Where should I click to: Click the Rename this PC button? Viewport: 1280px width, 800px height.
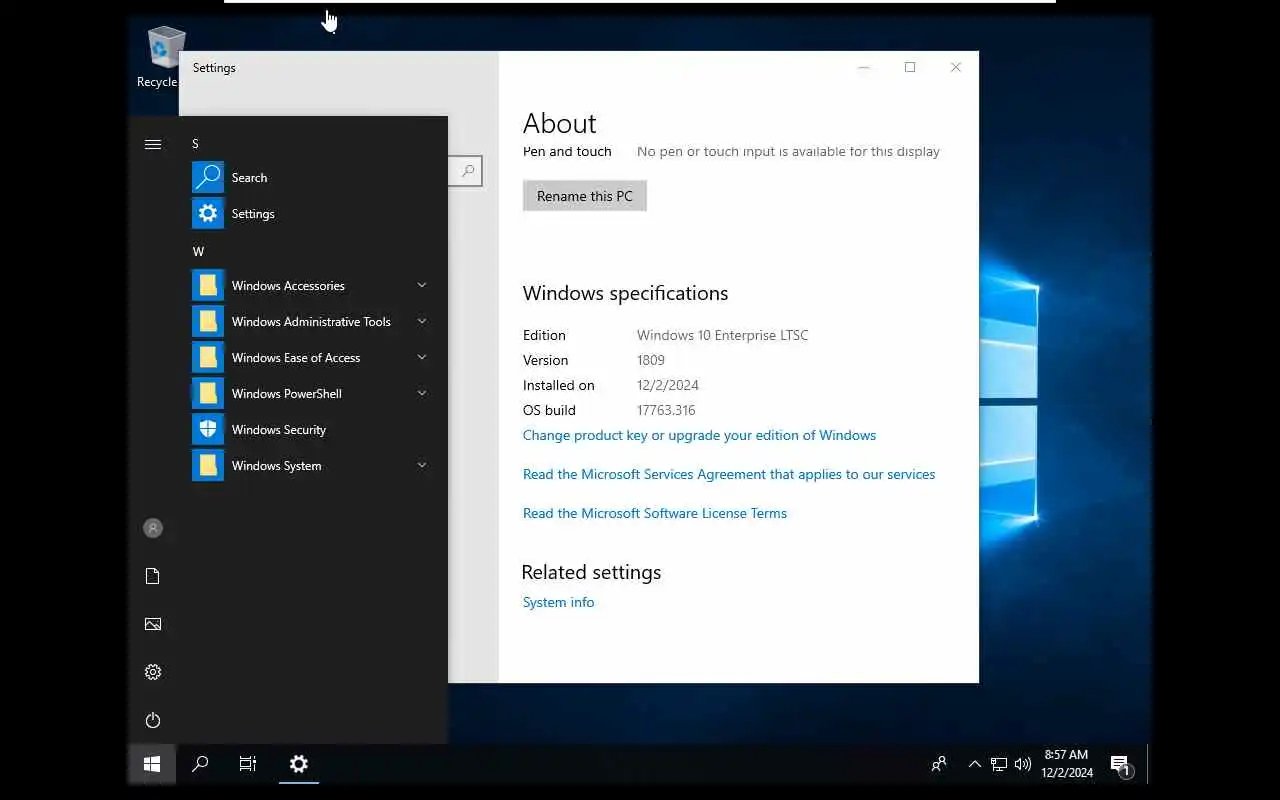click(585, 196)
